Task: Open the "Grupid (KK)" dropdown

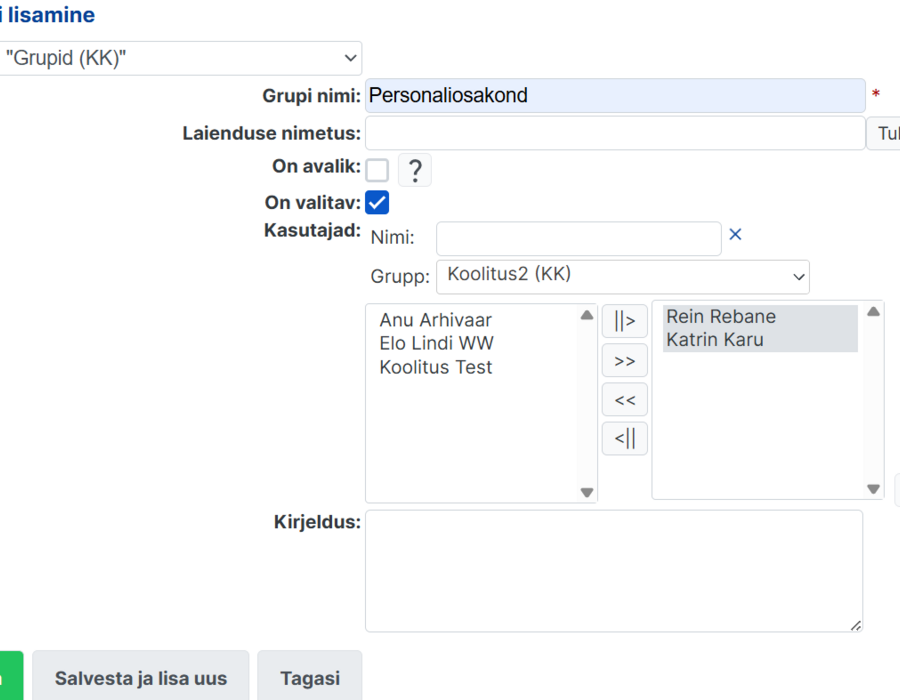Action: coord(180,58)
